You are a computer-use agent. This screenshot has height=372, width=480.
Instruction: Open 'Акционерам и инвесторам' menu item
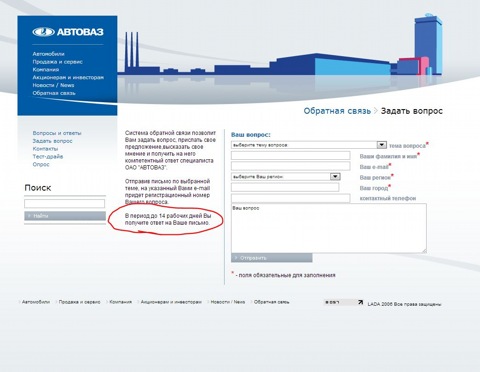coord(68,77)
